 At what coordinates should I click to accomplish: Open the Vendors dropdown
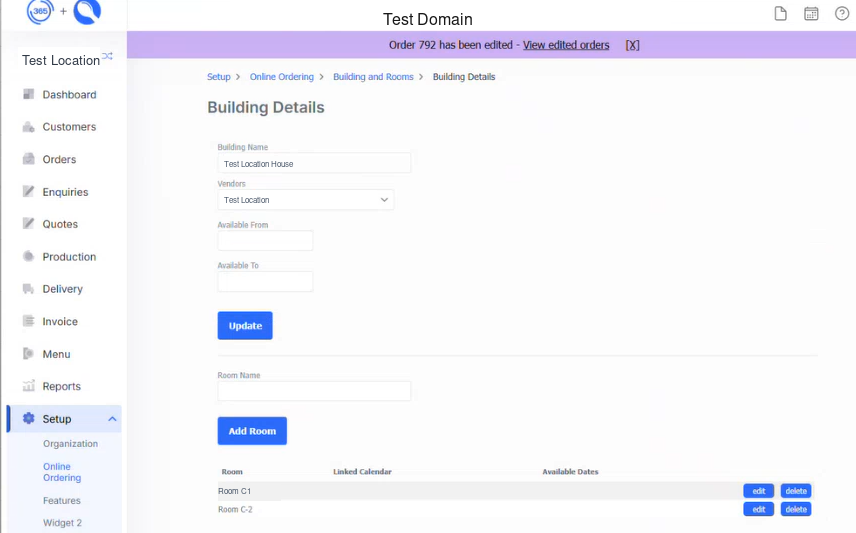306,200
